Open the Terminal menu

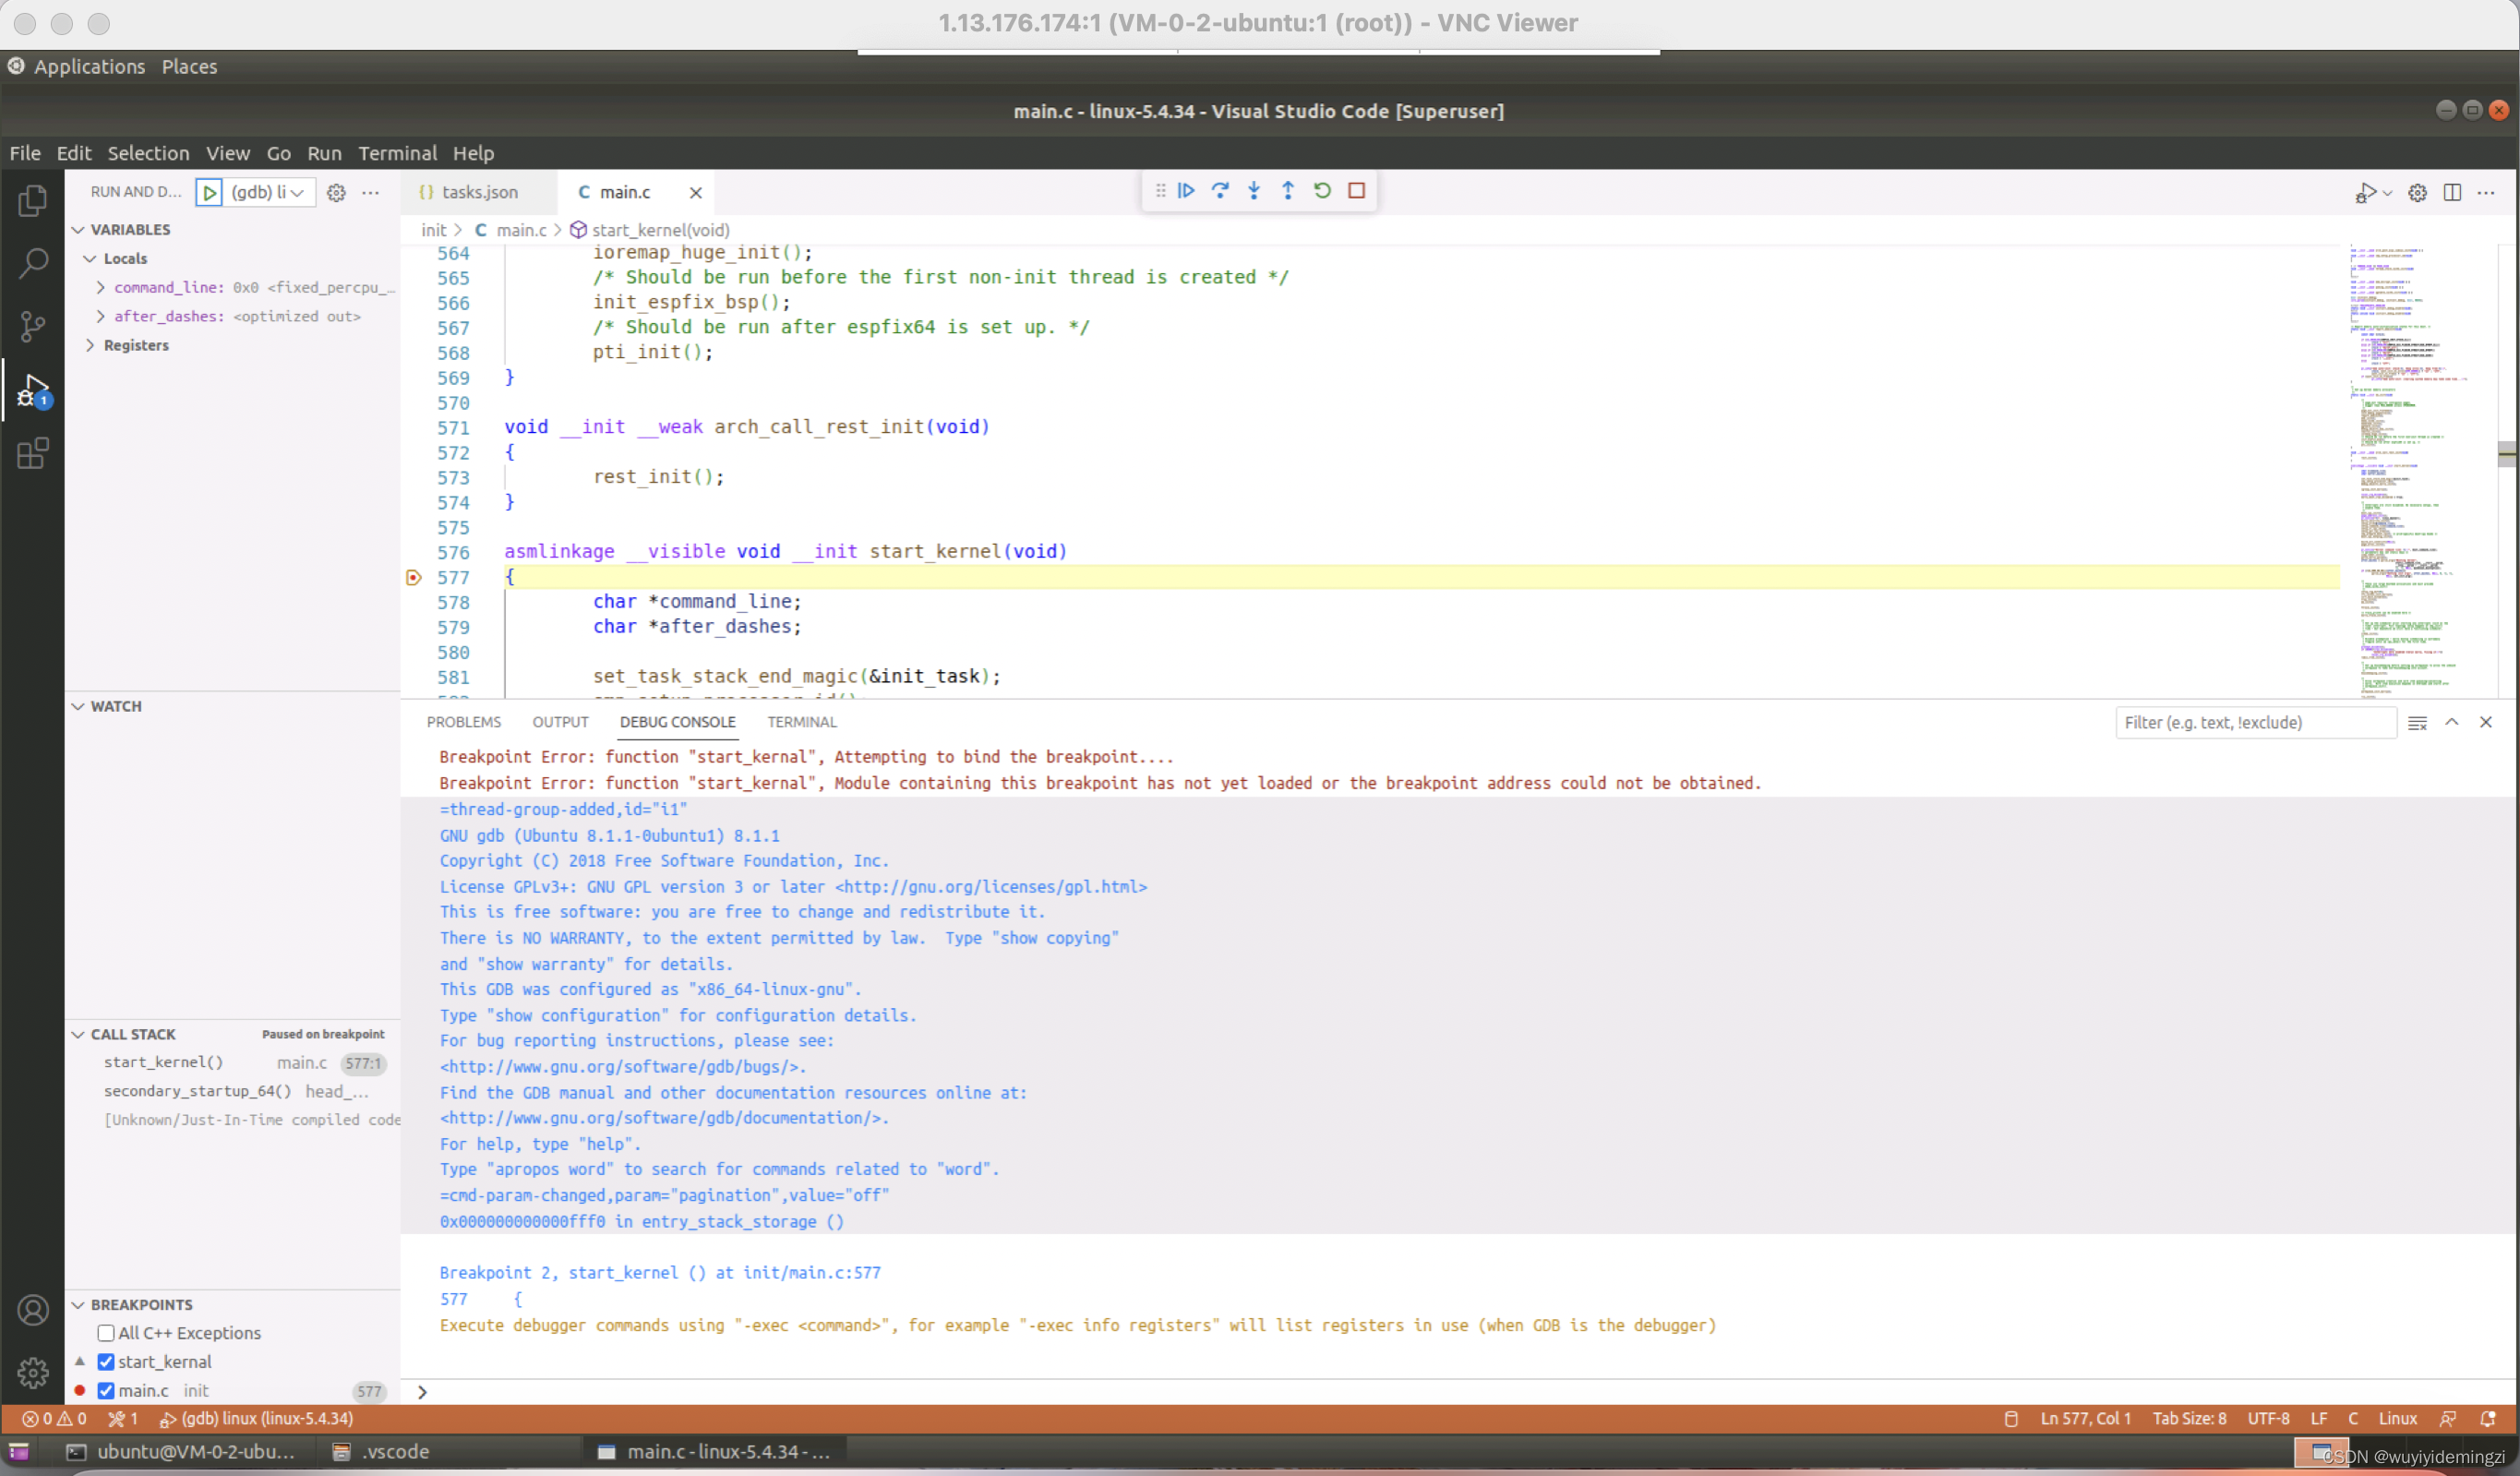coord(397,153)
